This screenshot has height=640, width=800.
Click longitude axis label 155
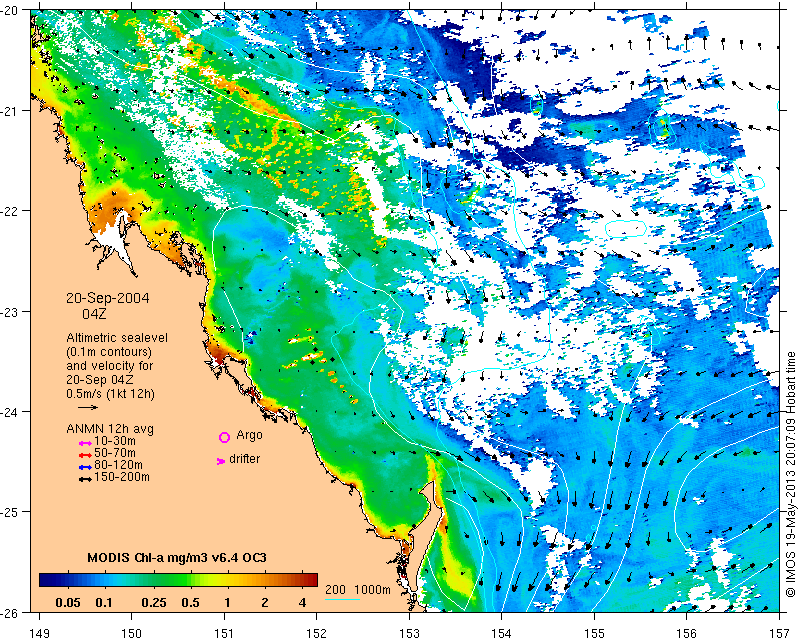594,633
